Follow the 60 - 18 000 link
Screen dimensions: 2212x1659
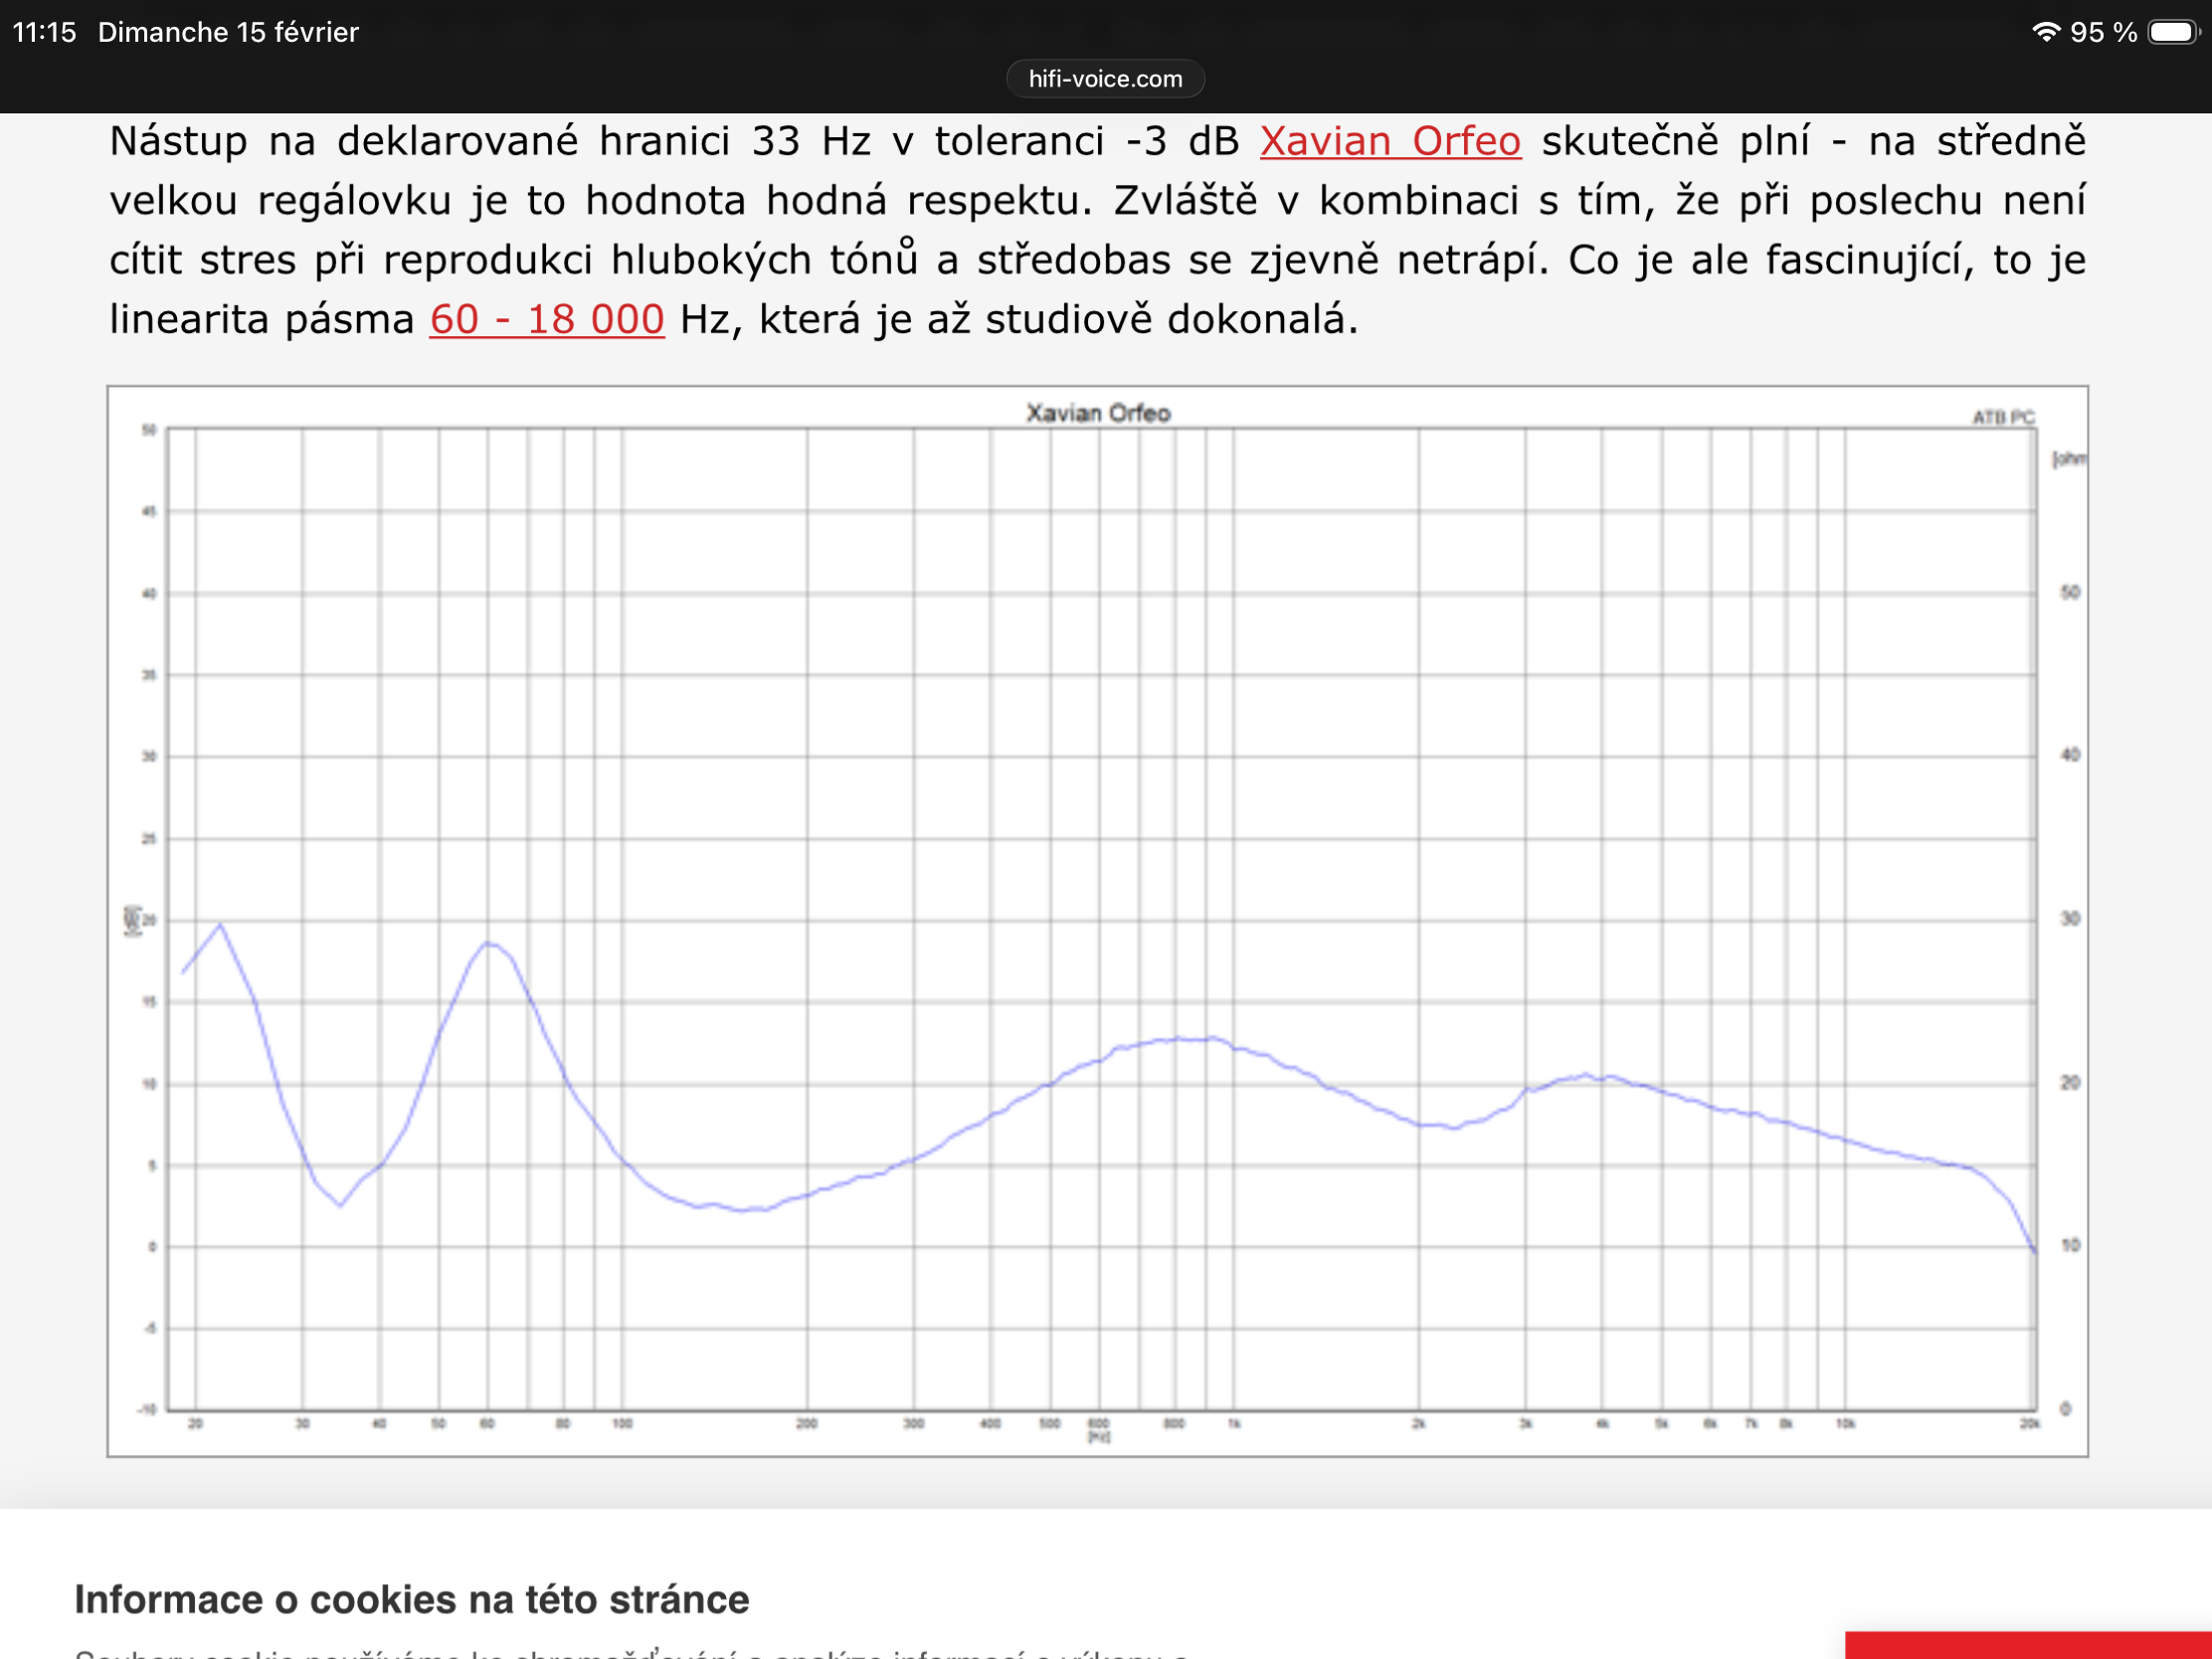click(547, 320)
